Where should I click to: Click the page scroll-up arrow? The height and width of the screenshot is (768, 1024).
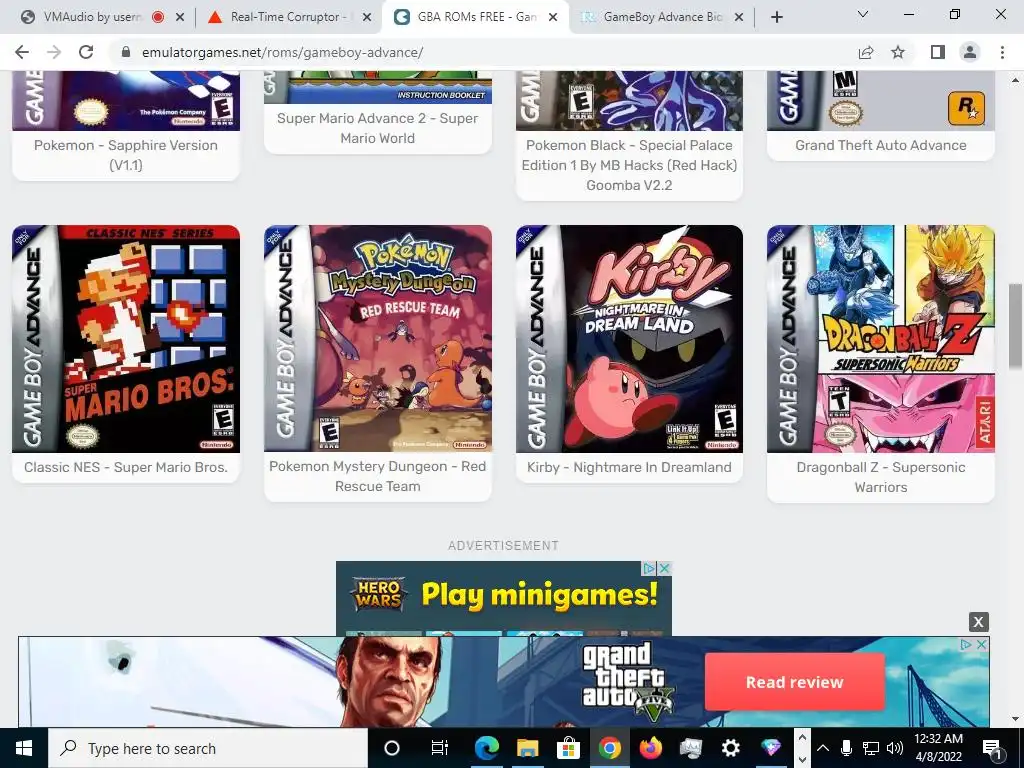pyautogui.click(x=1016, y=80)
